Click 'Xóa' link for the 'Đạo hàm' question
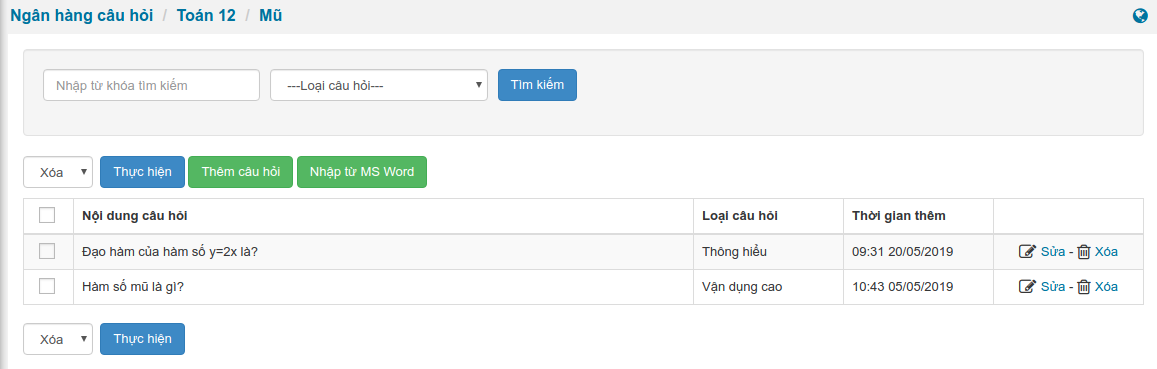 tap(1106, 252)
